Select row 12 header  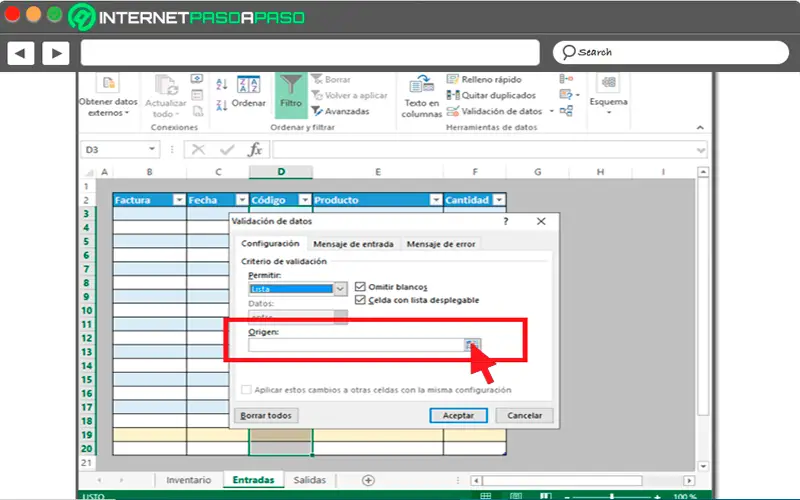(87, 338)
